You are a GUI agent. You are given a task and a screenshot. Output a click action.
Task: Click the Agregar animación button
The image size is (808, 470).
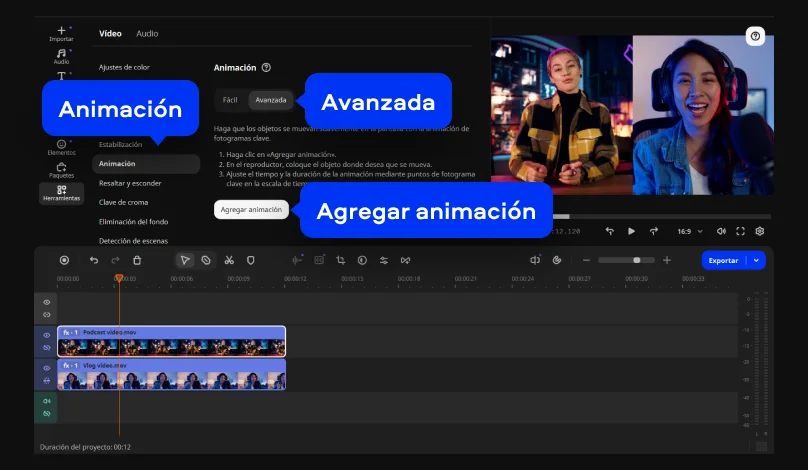(x=252, y=210)
